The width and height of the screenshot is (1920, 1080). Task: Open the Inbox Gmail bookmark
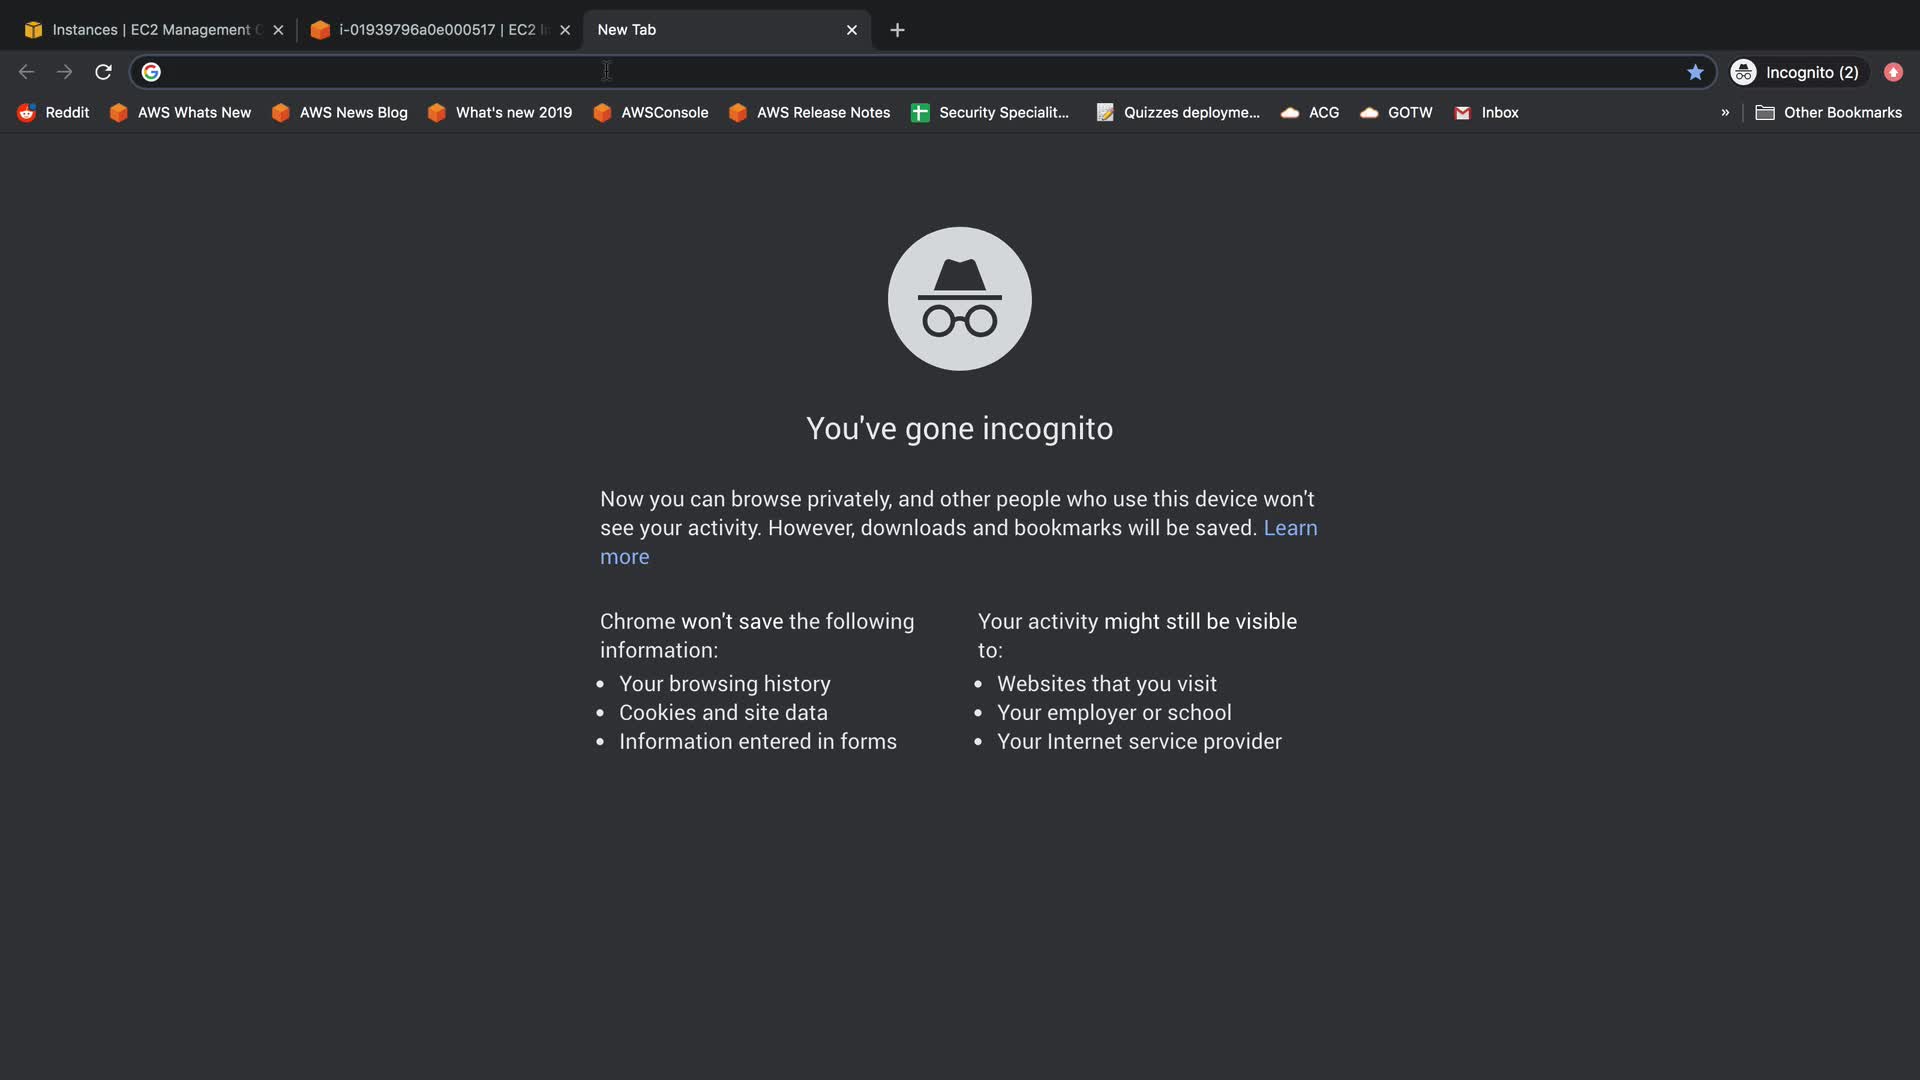click(1486, 113)
